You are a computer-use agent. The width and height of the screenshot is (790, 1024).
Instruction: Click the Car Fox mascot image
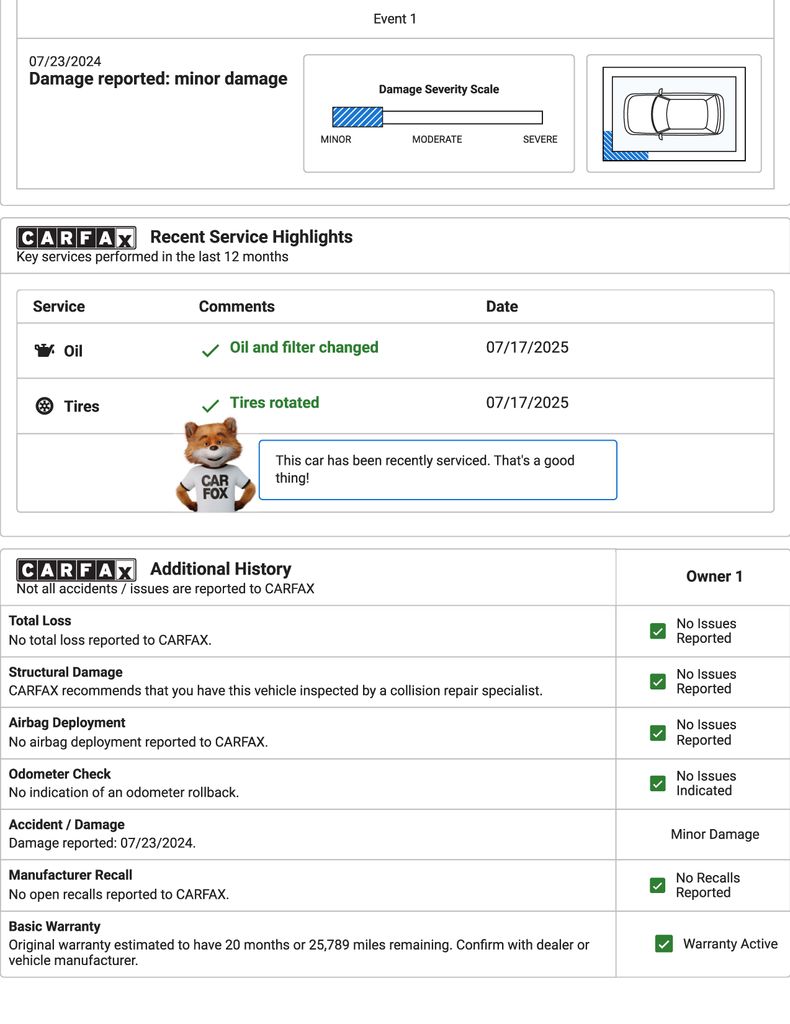(214, 465)
